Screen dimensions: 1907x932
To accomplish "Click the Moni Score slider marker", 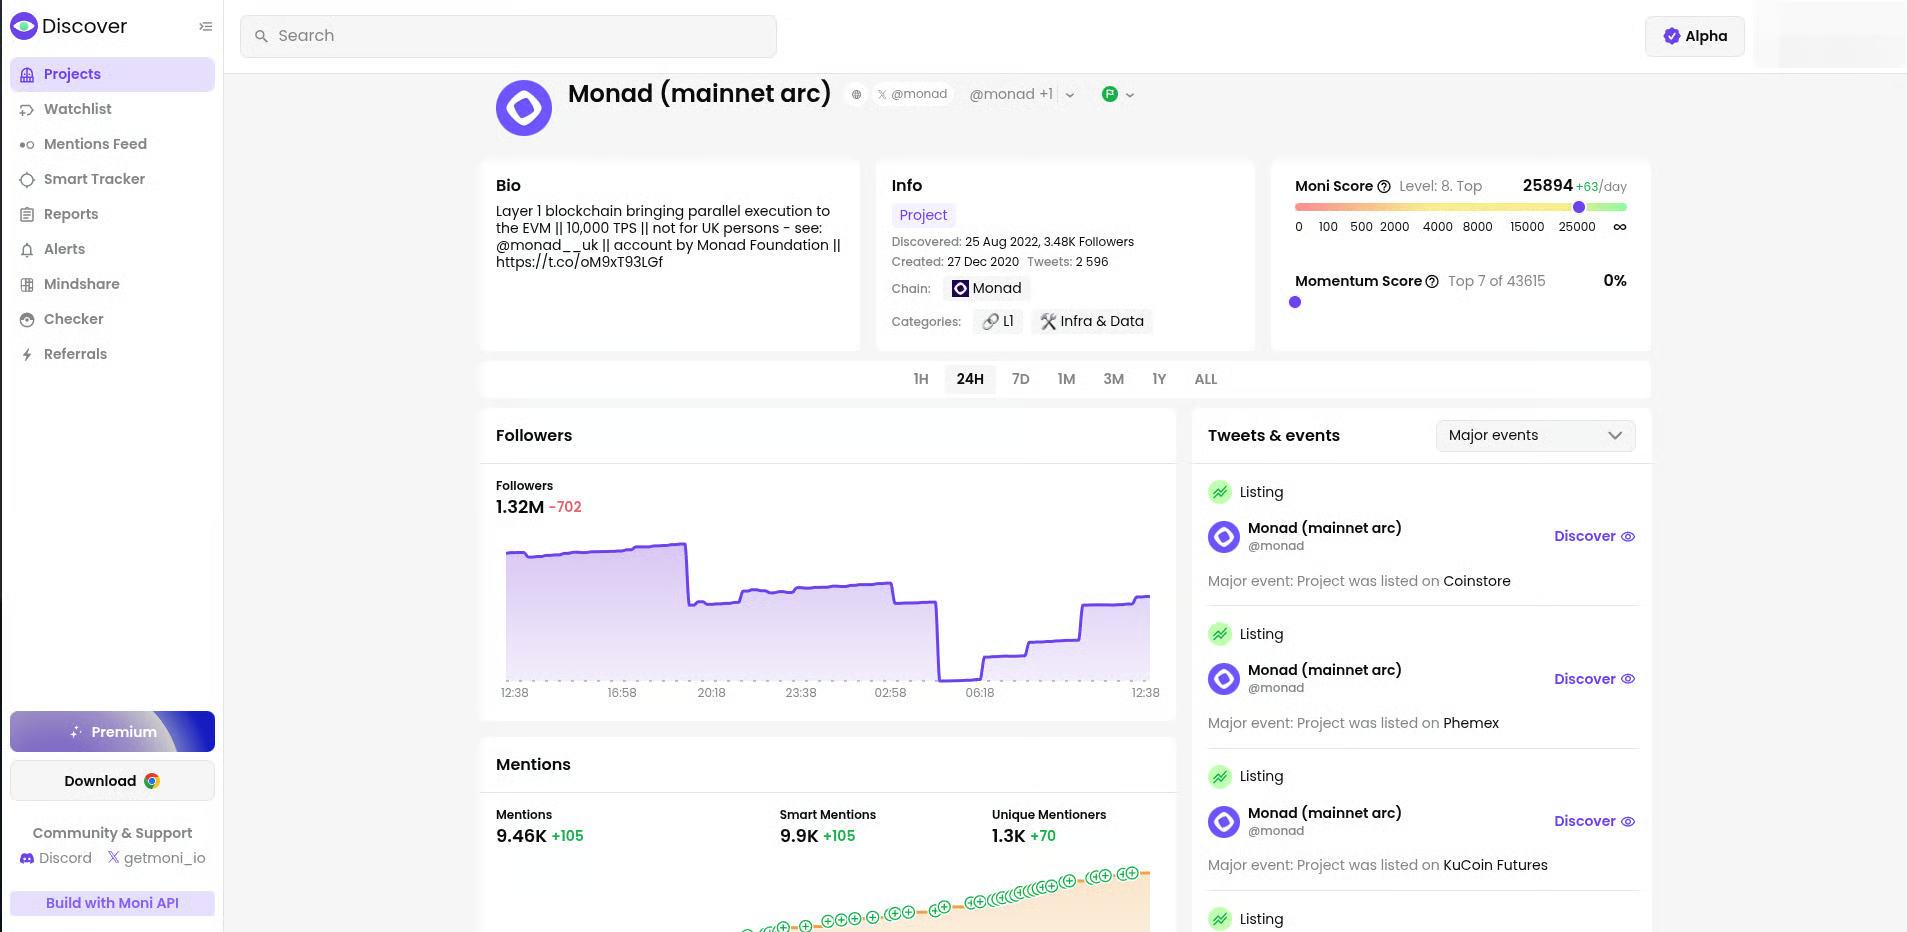I will (1578, 207).
